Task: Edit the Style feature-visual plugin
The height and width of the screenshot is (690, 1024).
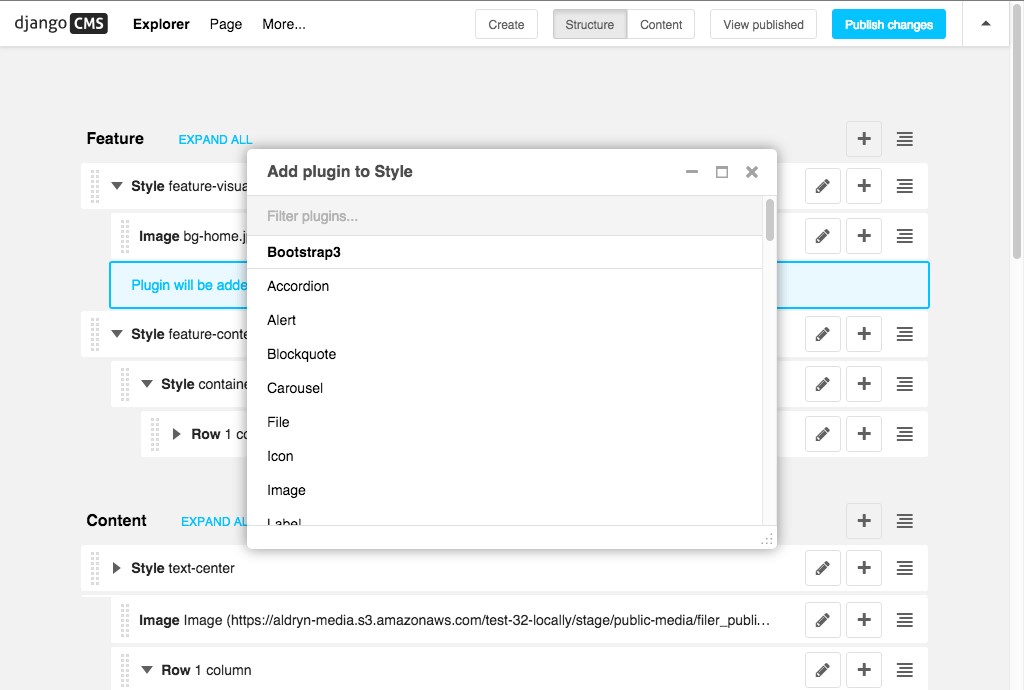Action: point(823,186)
